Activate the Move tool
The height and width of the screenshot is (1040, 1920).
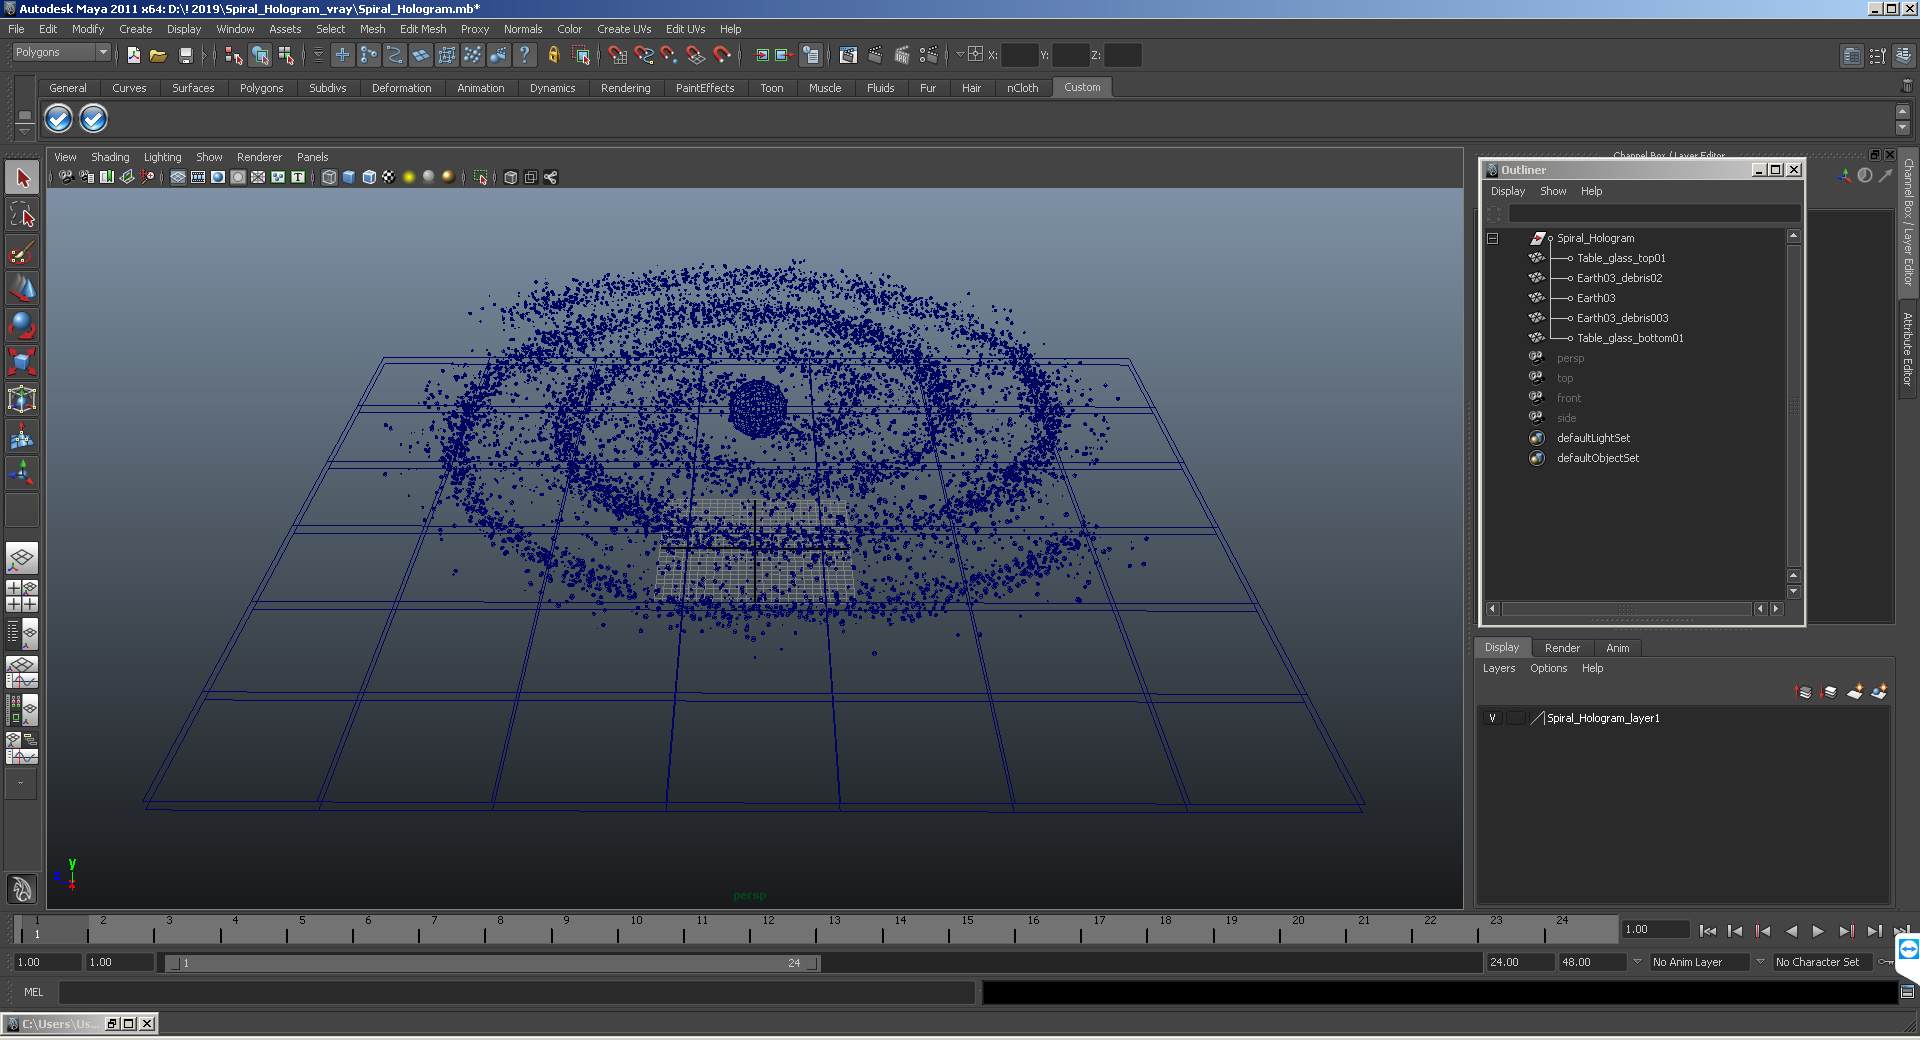tap(22, 288)
